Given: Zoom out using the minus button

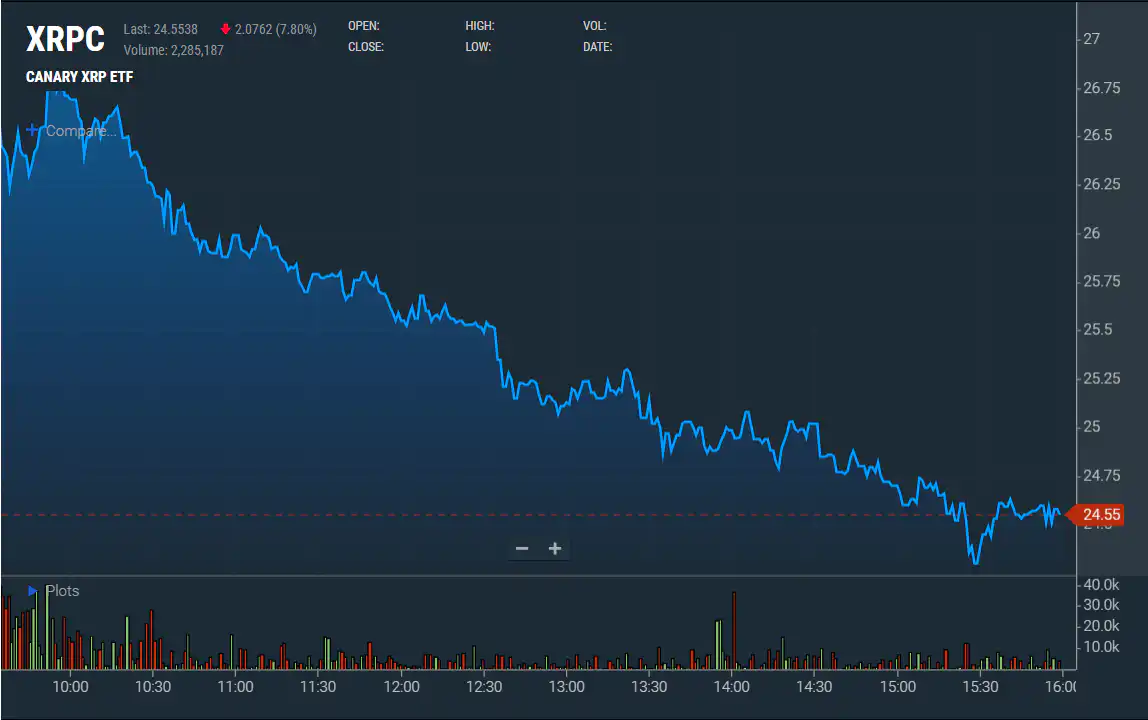Looking at the screenshot, I should 521,548.
